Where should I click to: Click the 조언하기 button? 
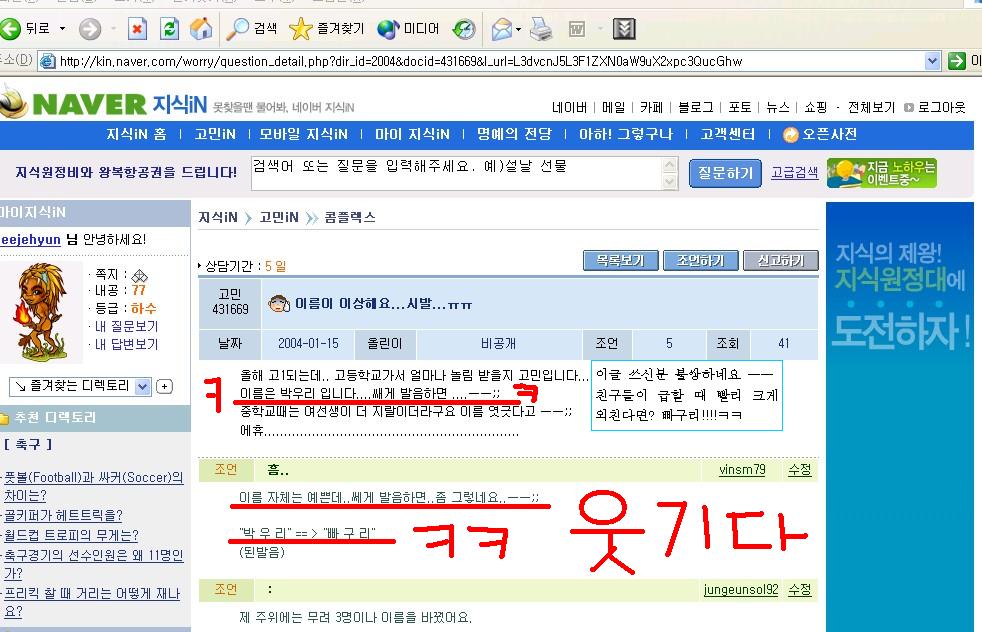pyautogui.click(x=700, y=261)
